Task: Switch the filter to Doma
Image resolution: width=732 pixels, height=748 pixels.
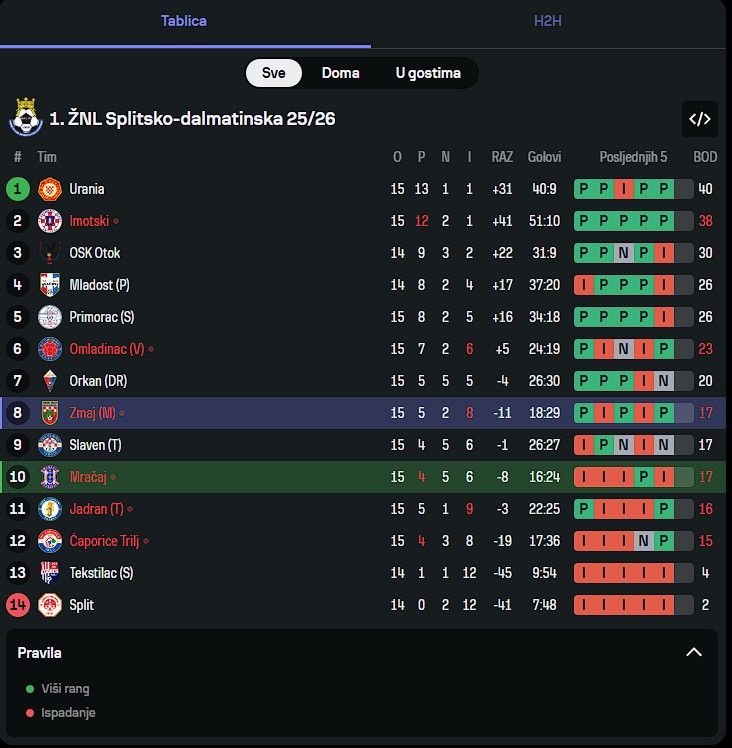Action: coord(341,73)
